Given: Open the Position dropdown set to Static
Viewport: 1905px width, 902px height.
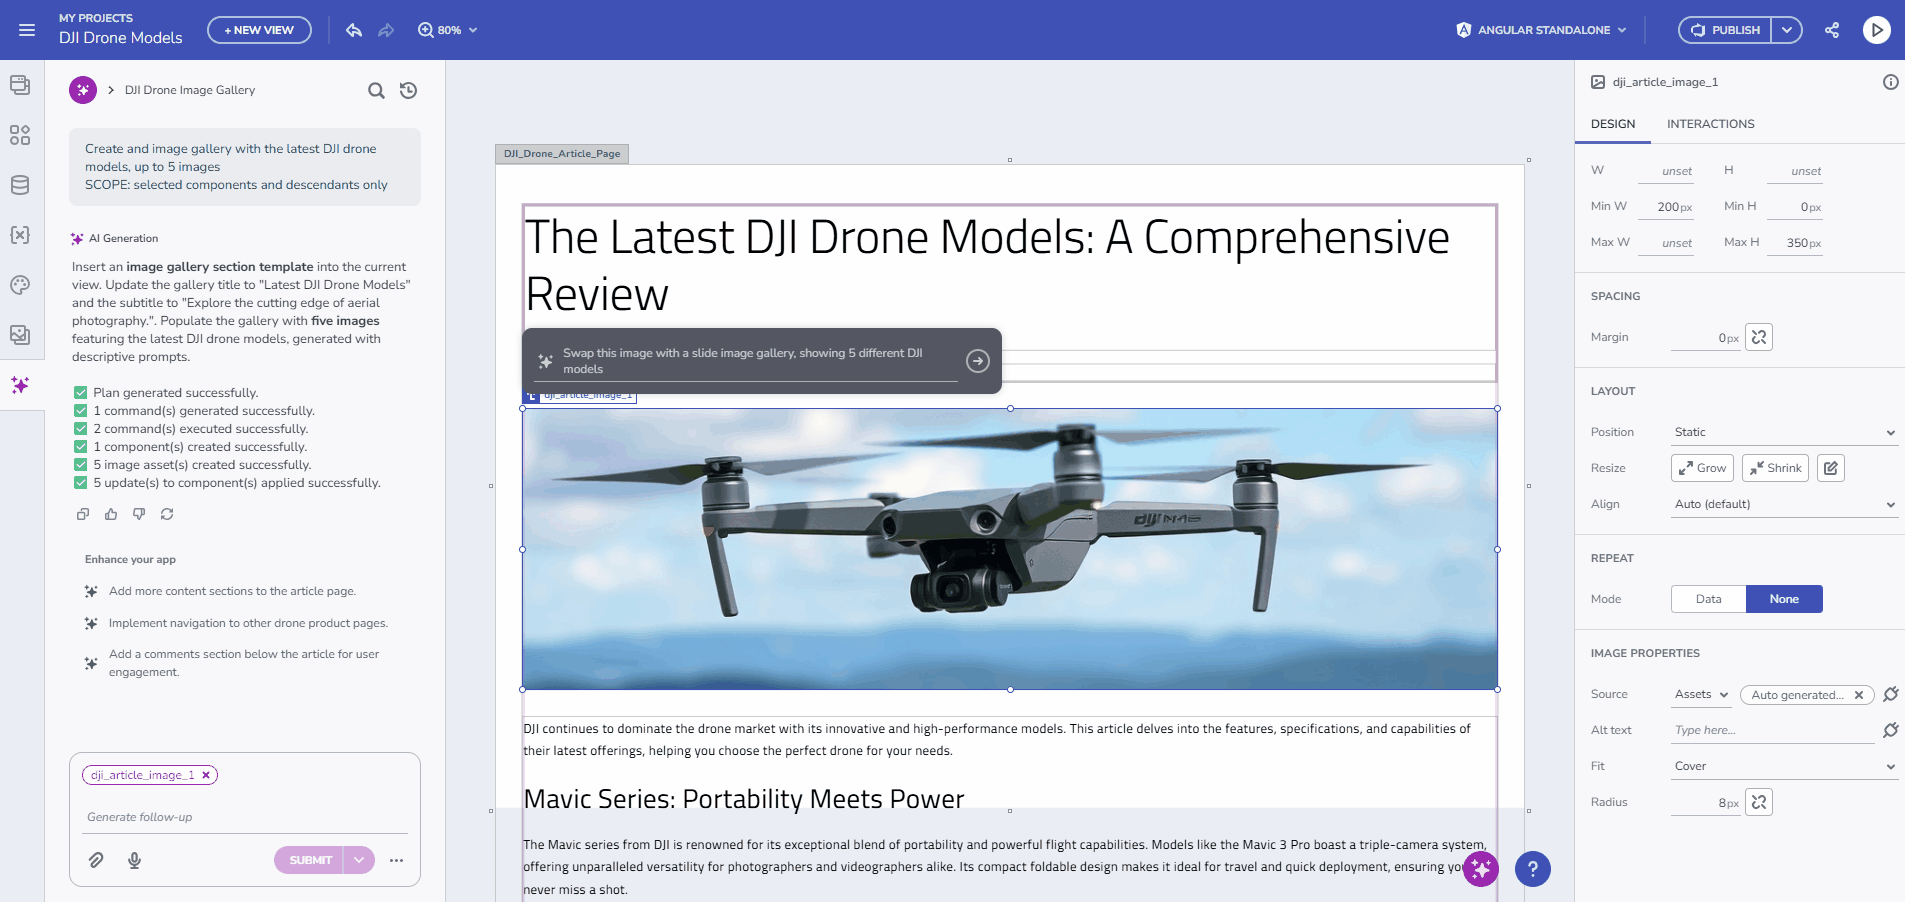Looking at the screenshot, I should point(1784,431).
